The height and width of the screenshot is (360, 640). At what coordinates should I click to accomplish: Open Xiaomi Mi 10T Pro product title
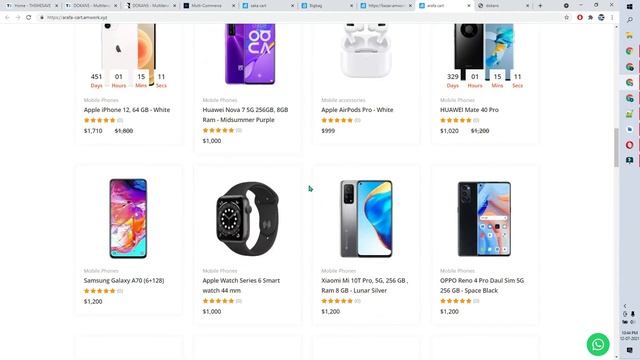pos(364,285)
